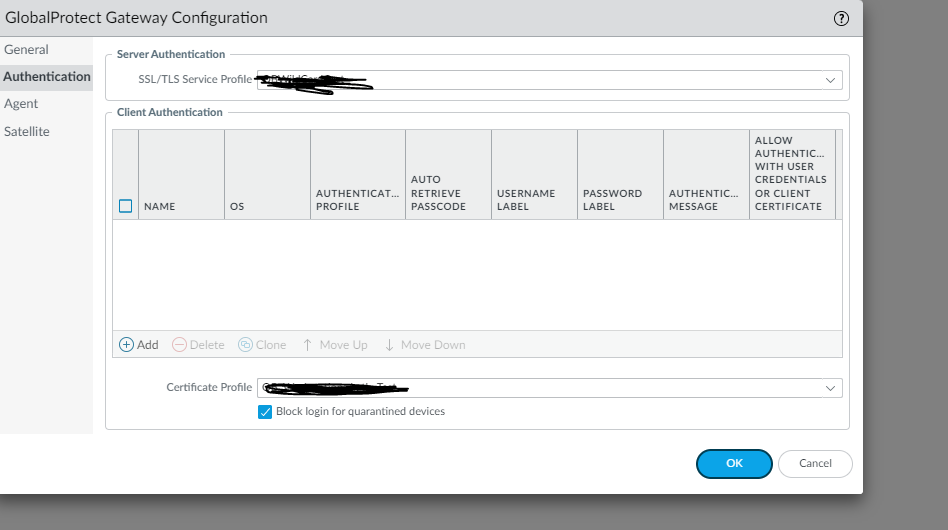The height and width of the screenshot is (530, 948).
Task: Click the Add plus icon button
Action: tap(126, 344)
